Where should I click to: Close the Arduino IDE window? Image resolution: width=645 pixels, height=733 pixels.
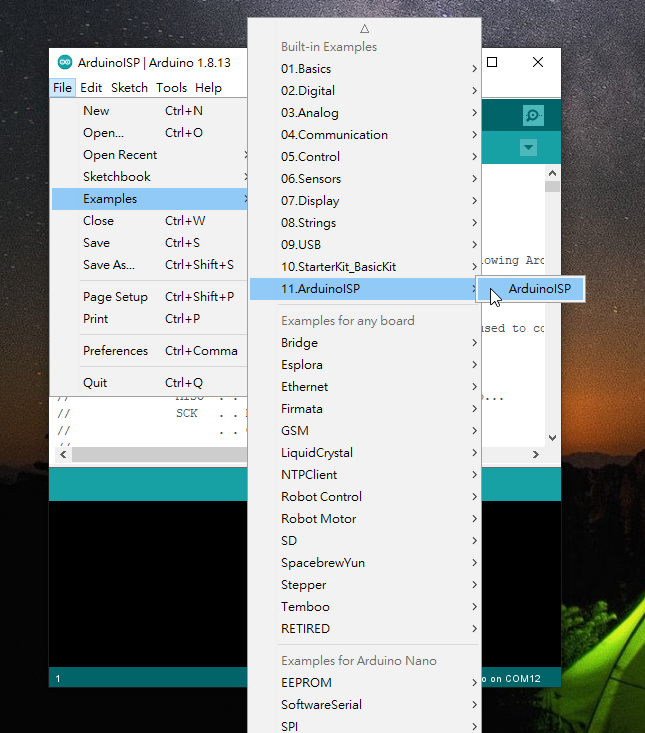pos(538,62)
